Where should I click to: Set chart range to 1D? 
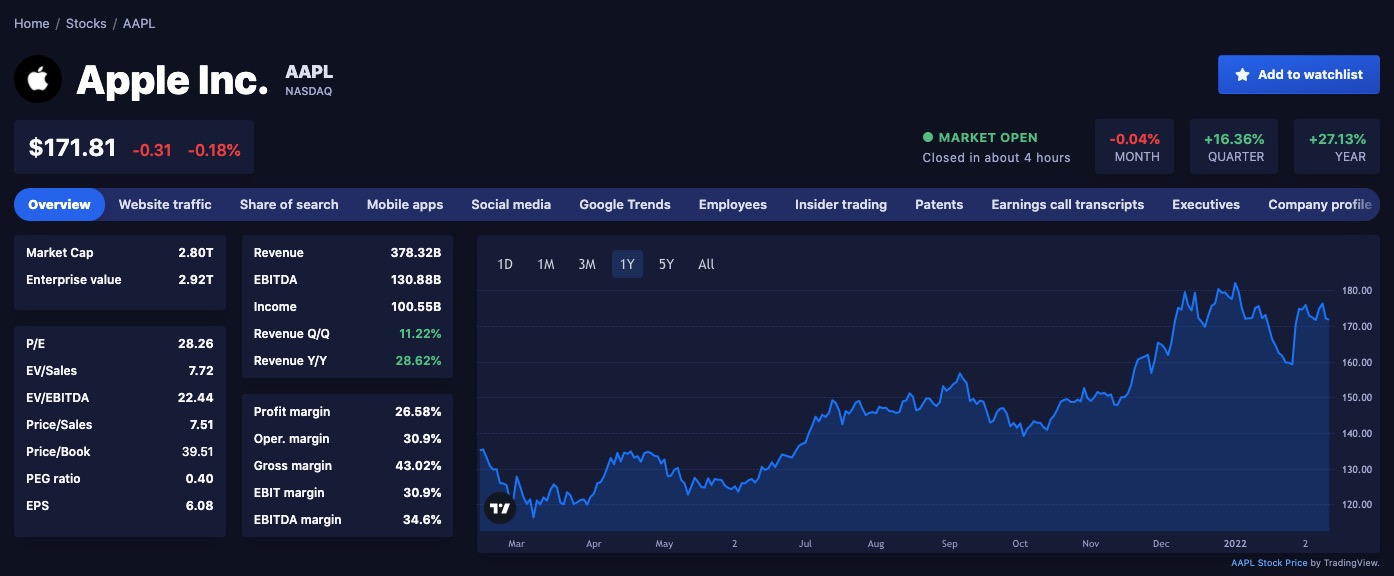[505, 264]
